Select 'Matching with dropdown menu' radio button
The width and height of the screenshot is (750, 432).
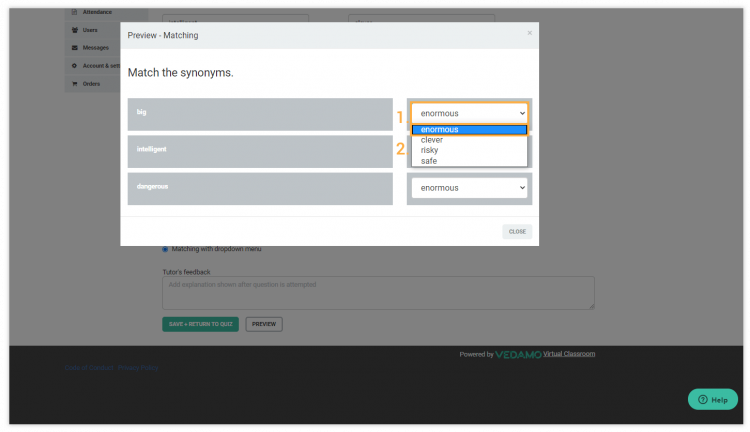[165, 249]
